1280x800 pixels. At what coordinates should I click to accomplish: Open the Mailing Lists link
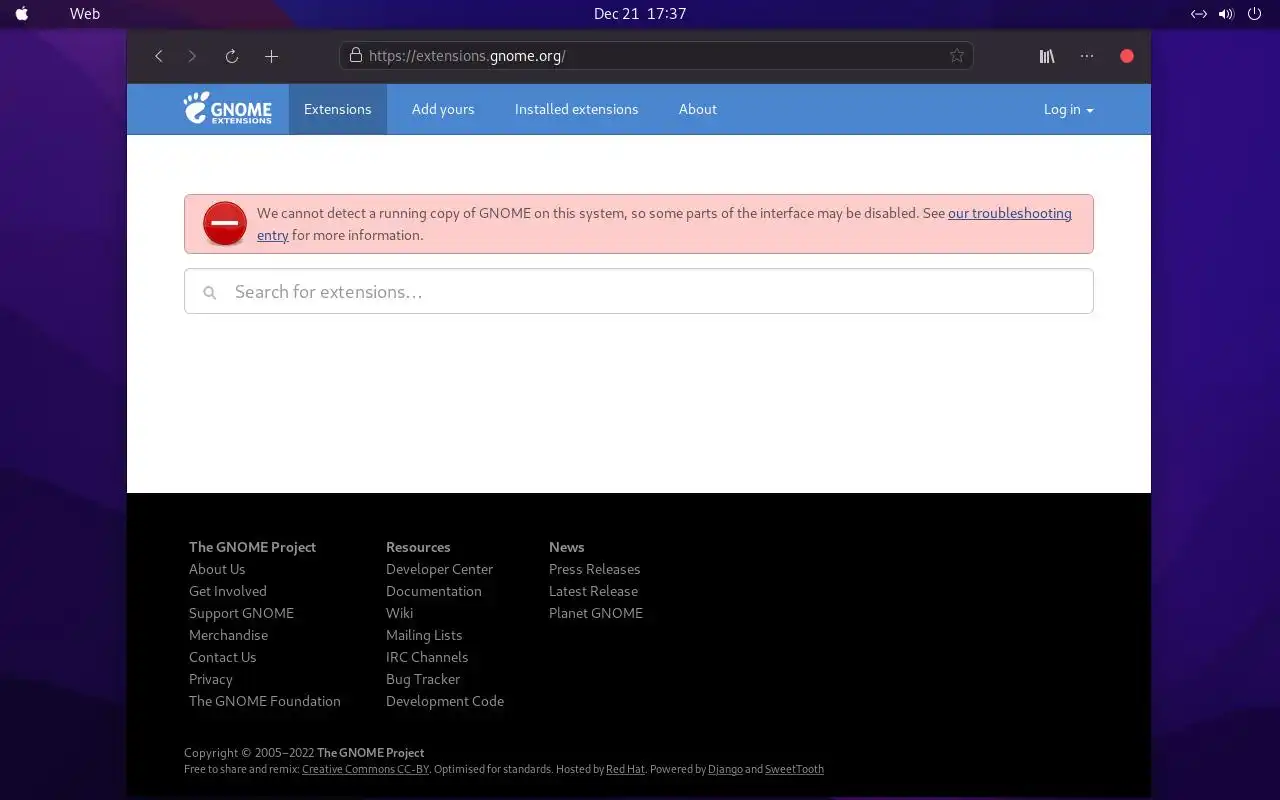click(x=424, y=635)
